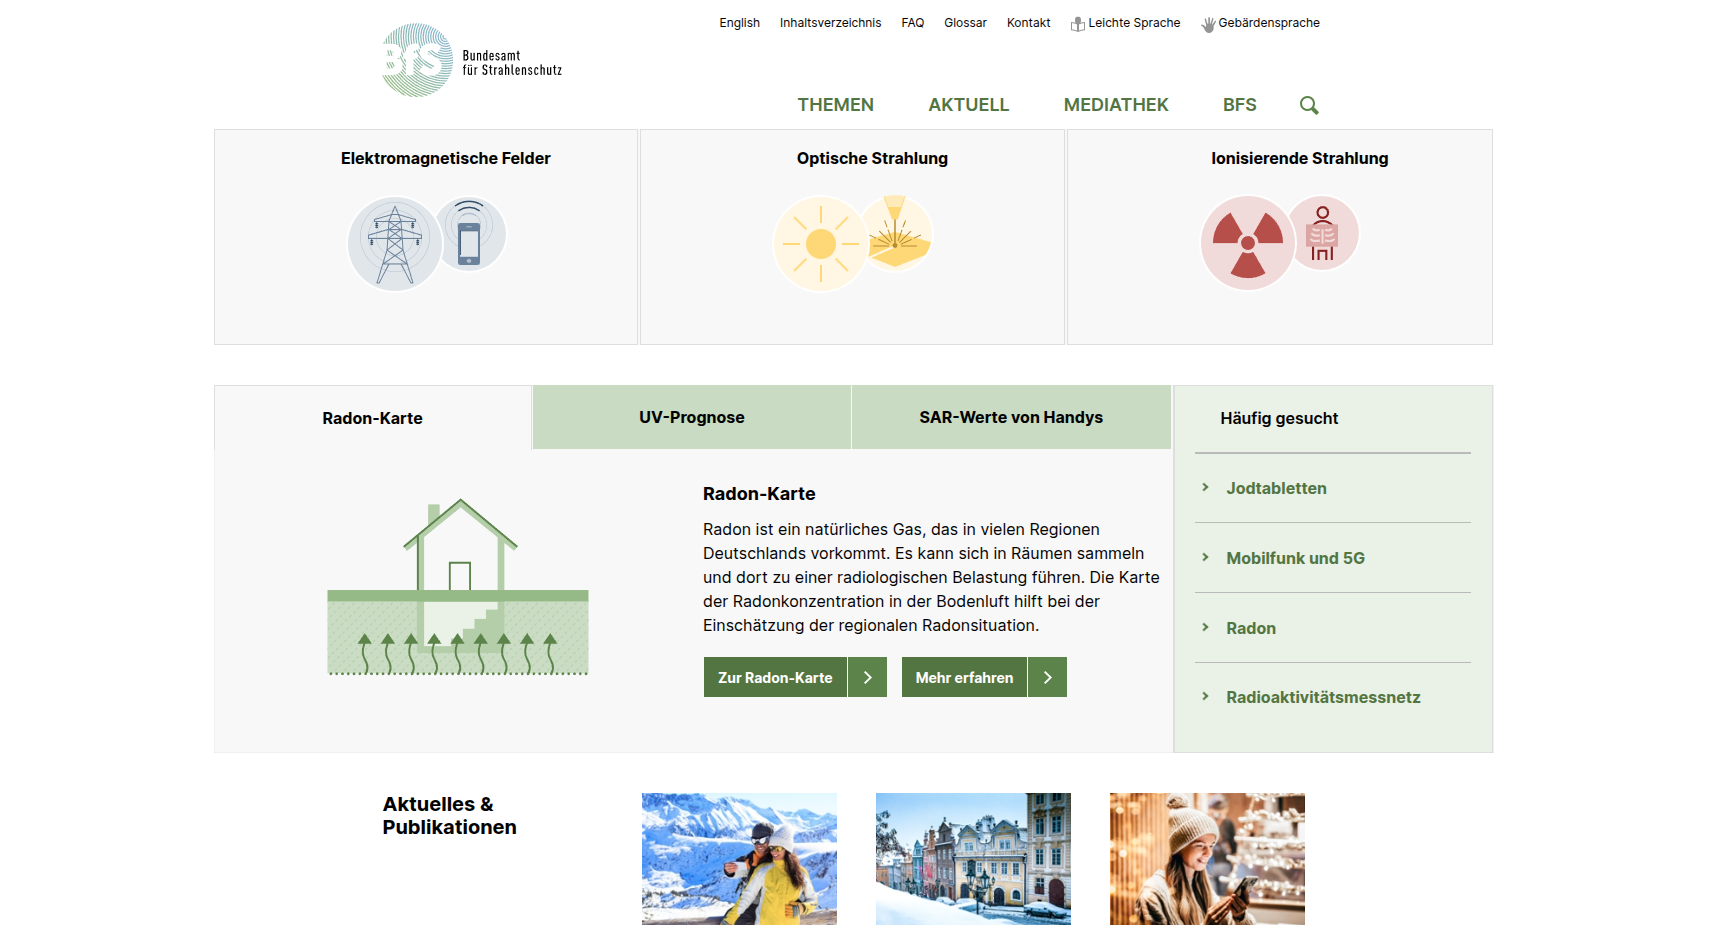Open the Kontakt page
Image resolution: width=1712 pixels, height=925 pixels.
[x=1029, y=23]
